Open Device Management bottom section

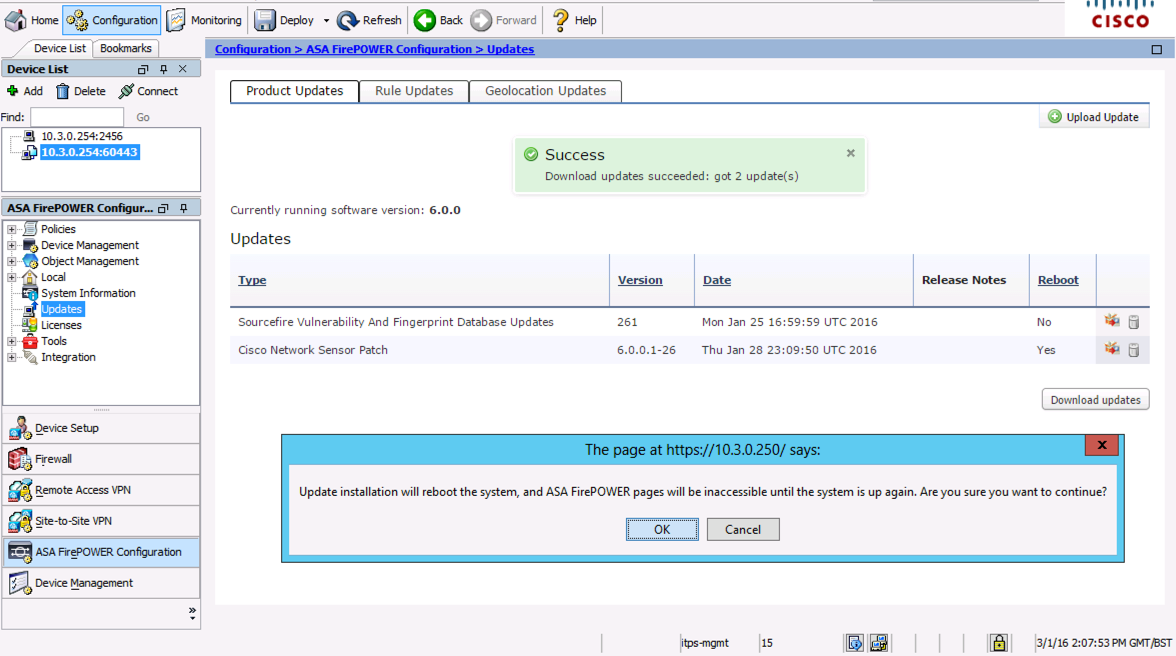101,583
